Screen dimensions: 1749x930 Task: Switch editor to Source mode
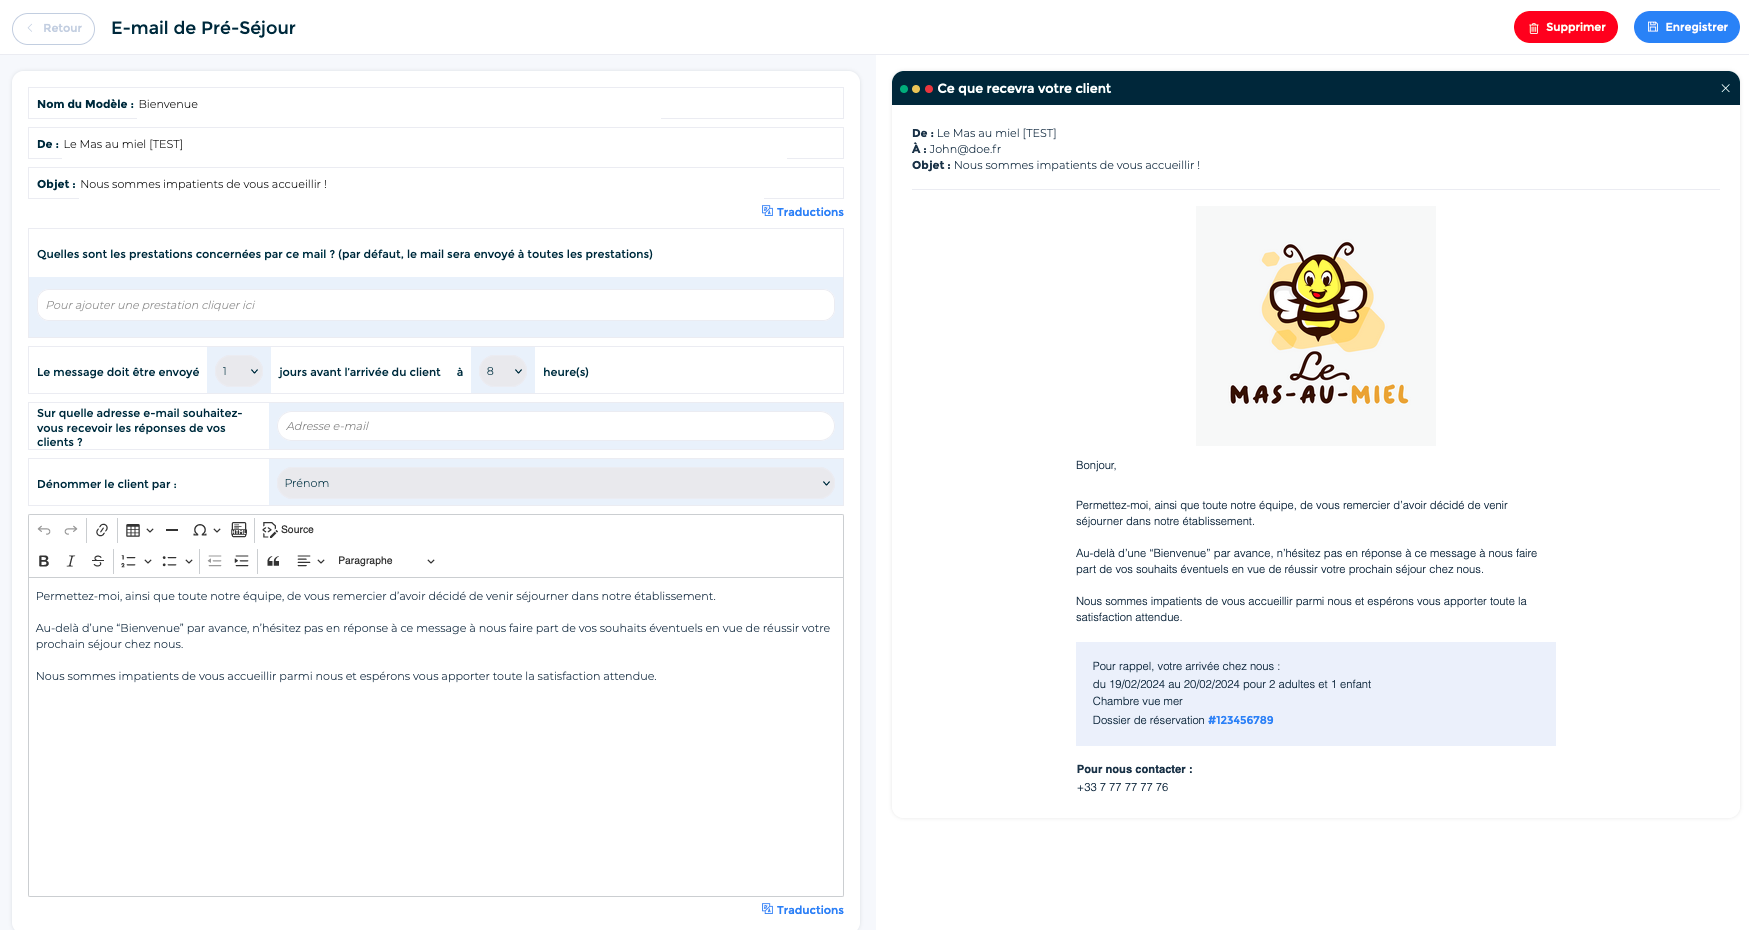(288, 530)
